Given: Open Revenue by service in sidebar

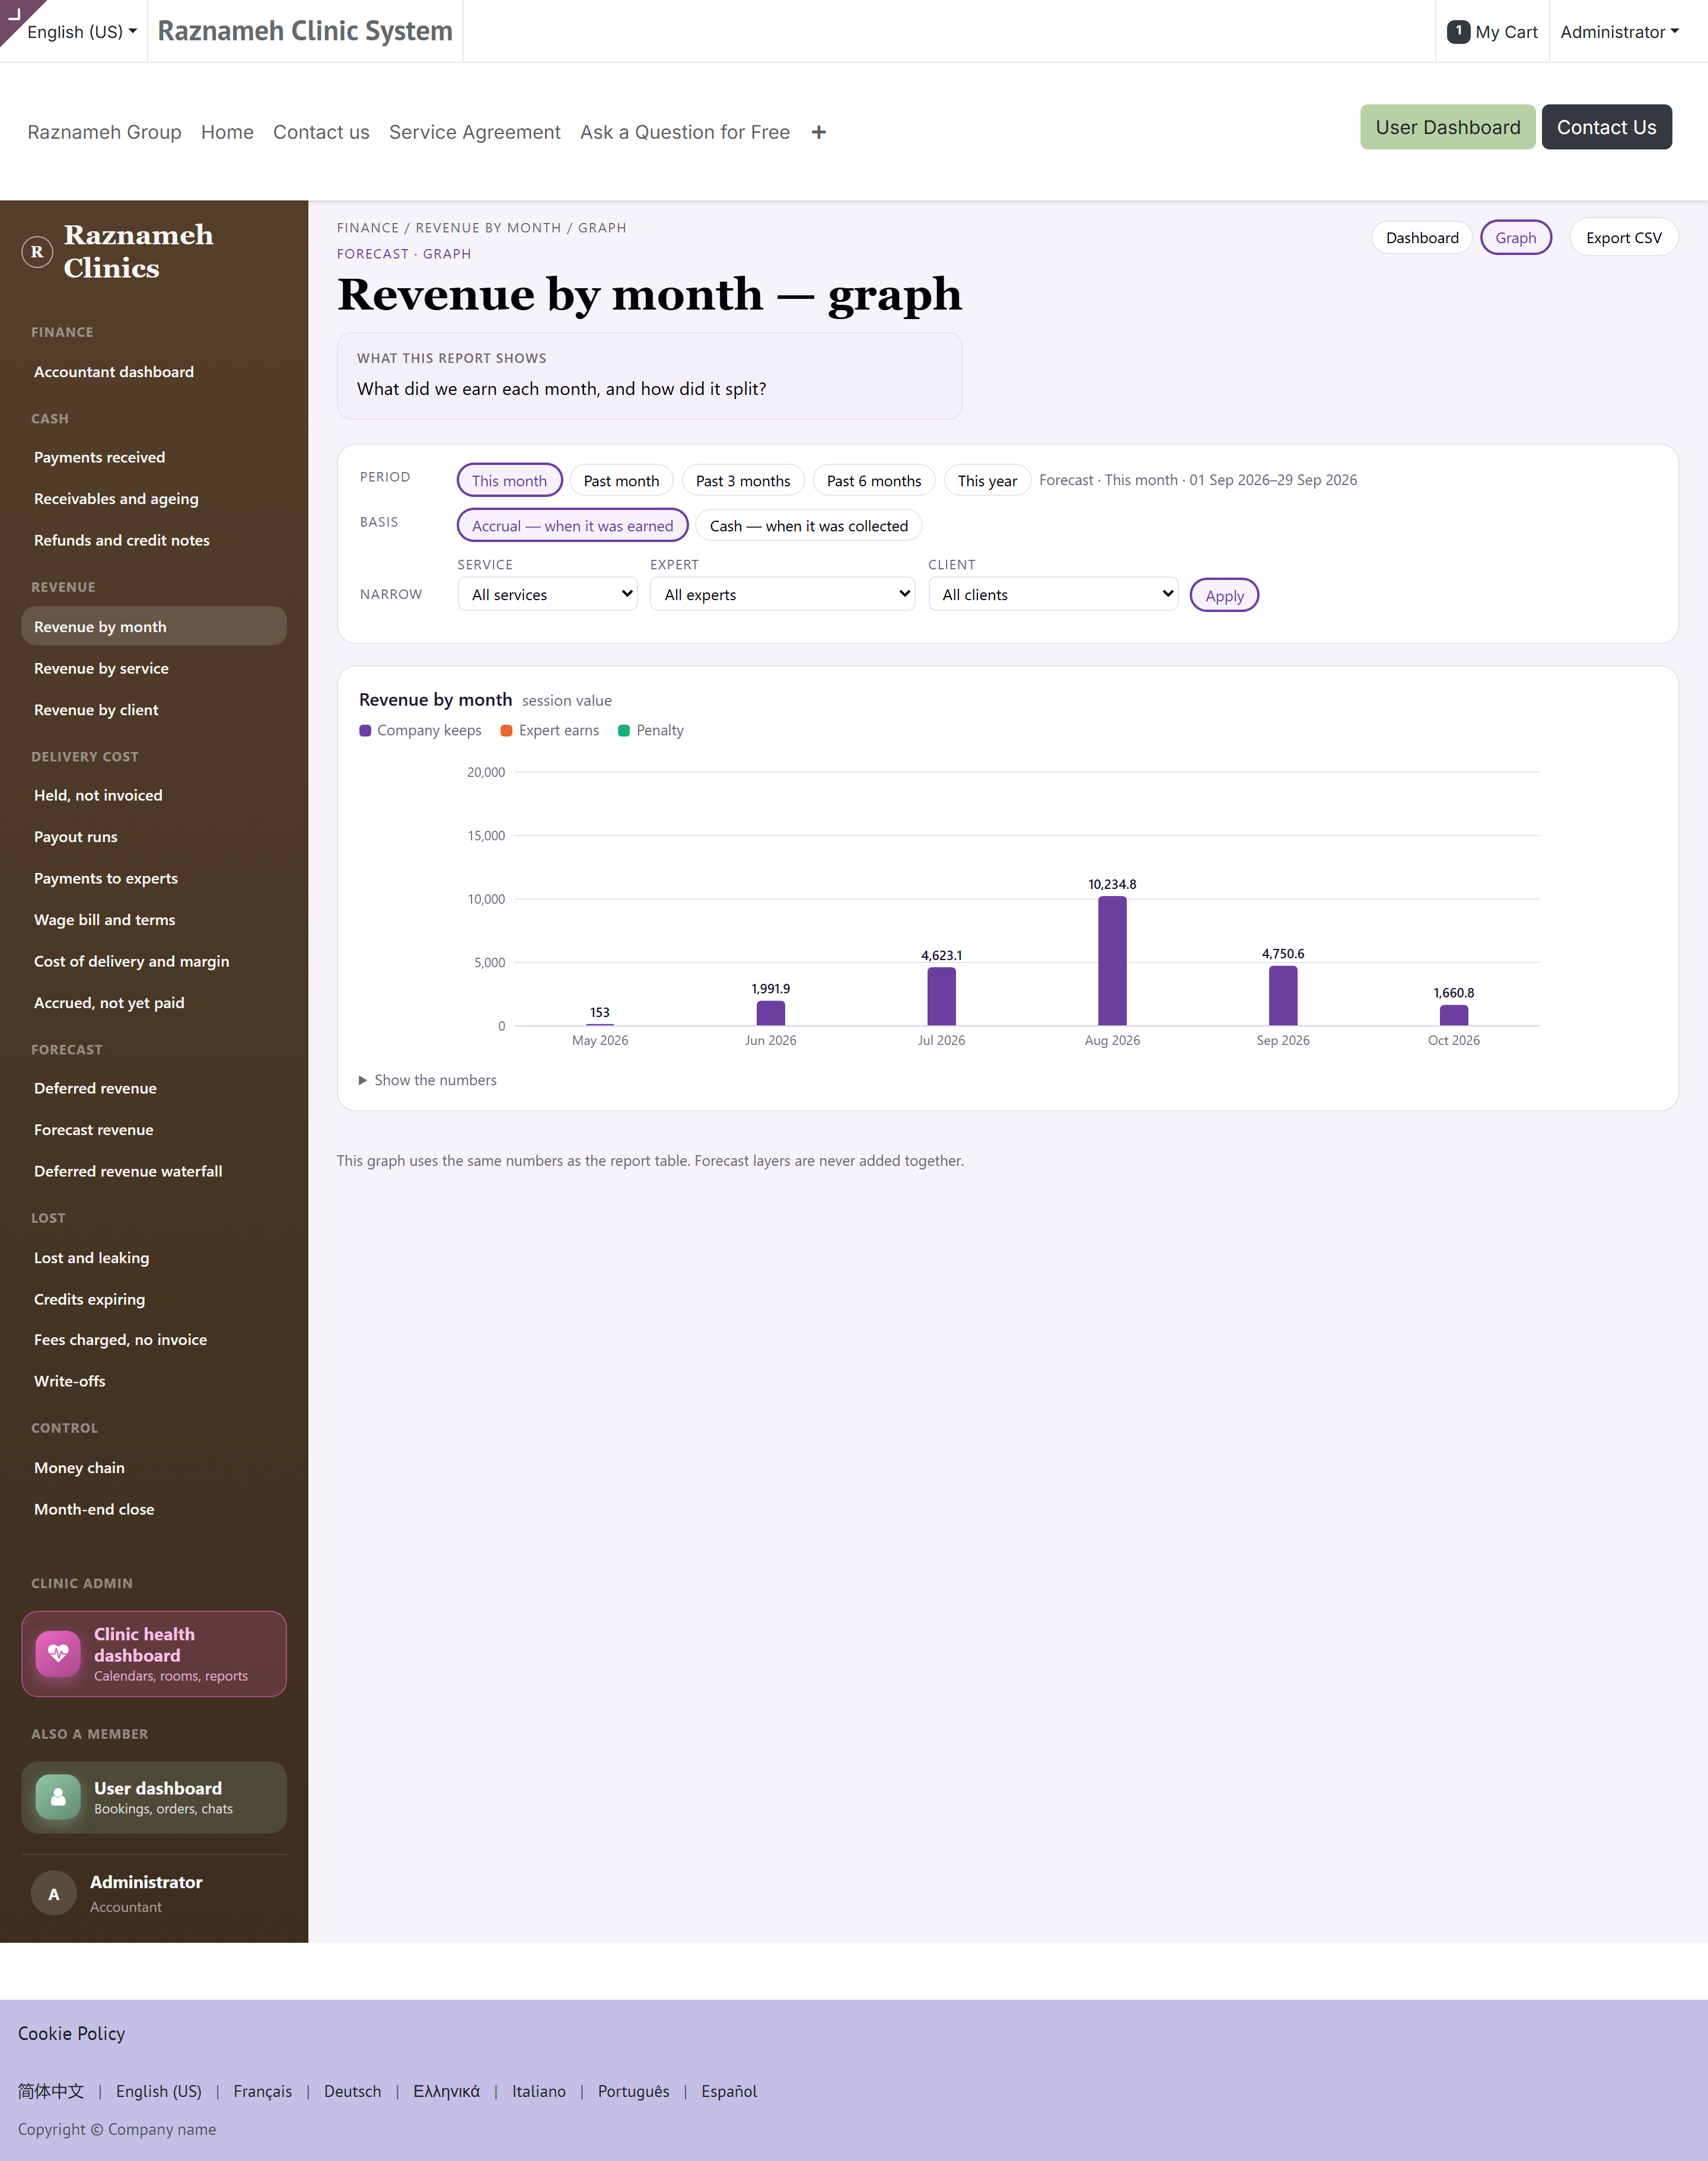Looking at the screenshot, I should click(x=154, y=668).
